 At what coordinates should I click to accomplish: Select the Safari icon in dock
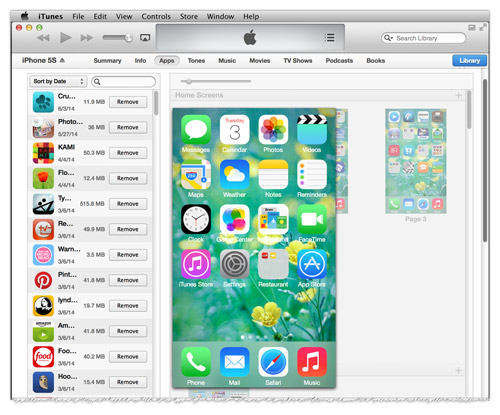273,362
